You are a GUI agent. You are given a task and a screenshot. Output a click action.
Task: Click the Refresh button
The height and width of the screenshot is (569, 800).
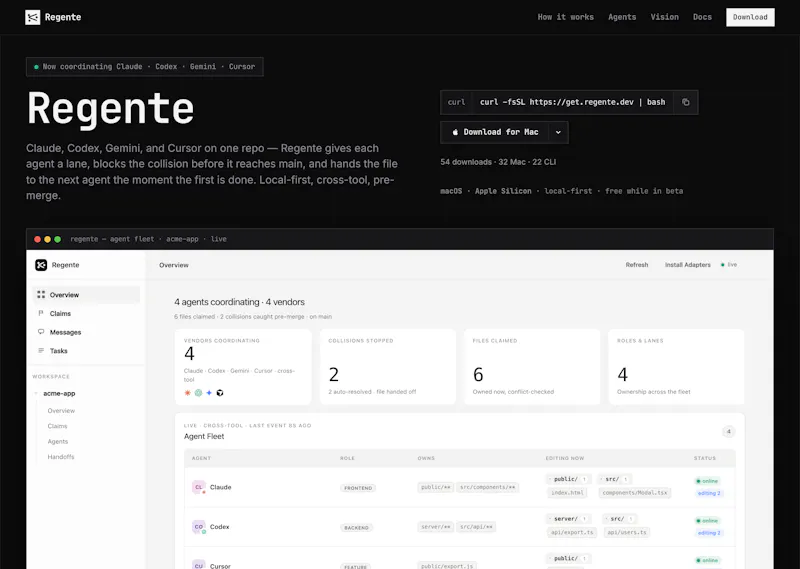point(637,265)
